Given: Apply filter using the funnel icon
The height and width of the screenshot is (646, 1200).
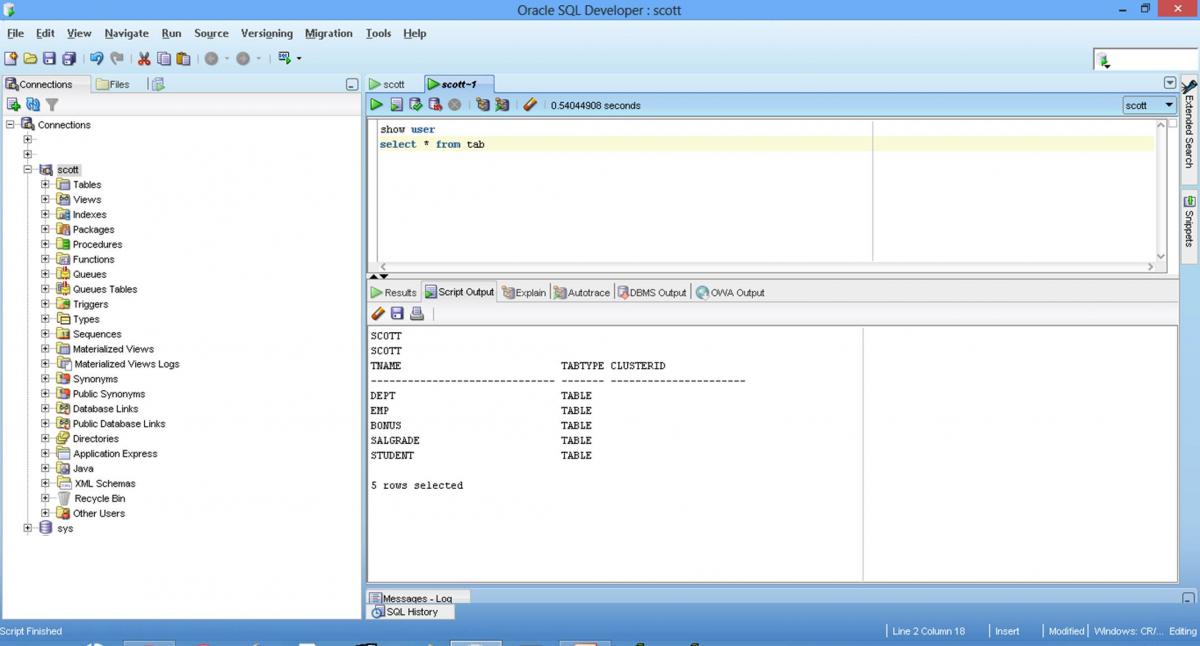Looking at the screenshot, I should tap(52, 105).
